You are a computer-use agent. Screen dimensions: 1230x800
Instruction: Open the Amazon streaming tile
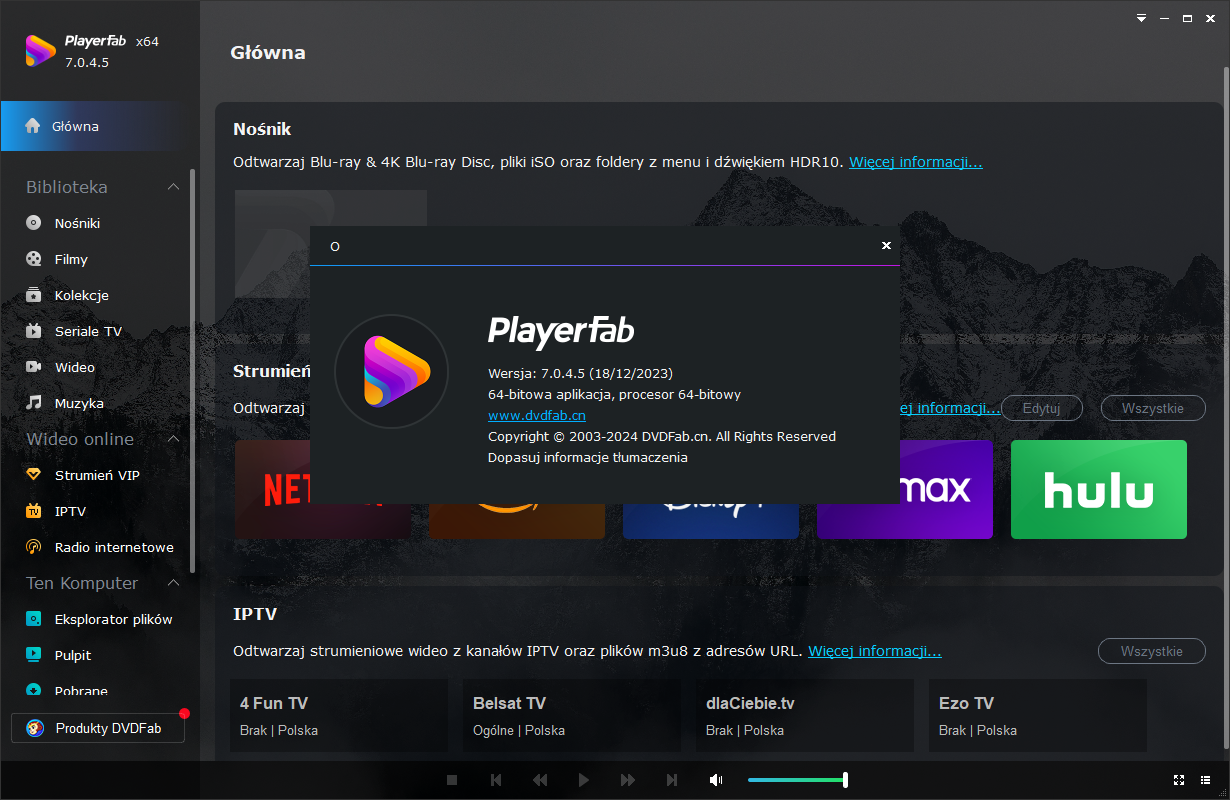point(517,521)
